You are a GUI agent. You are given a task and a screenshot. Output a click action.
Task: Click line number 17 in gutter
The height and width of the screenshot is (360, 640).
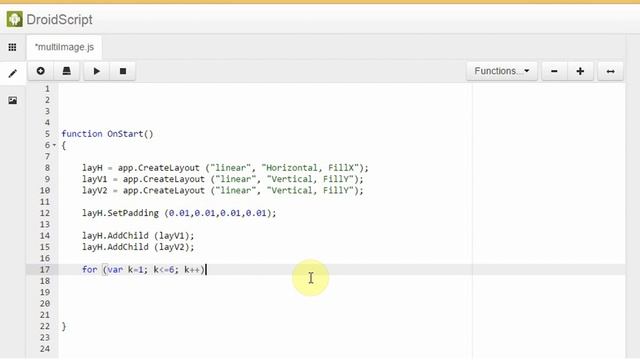click(x=45, y=269)
